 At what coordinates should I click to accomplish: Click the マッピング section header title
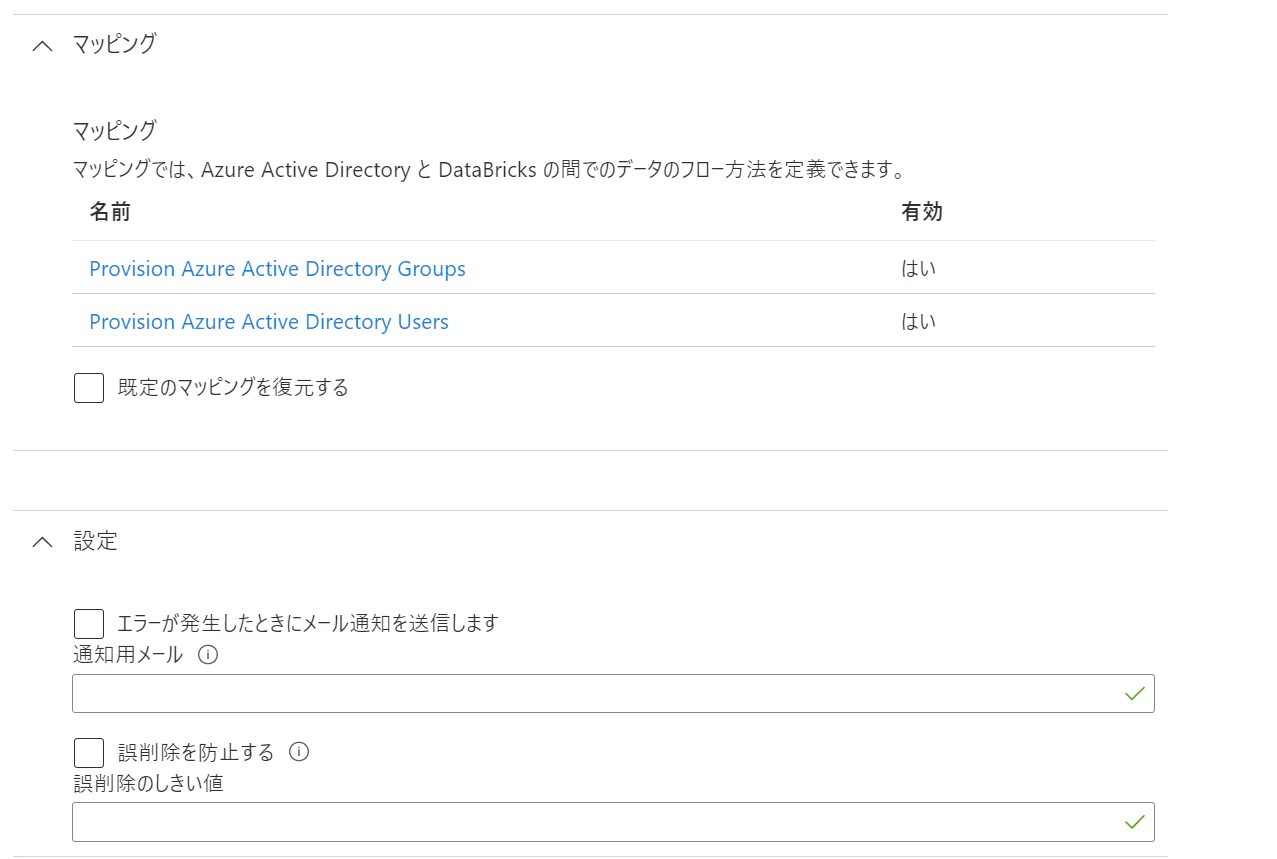pyautogui.click(x=115, y=44)
